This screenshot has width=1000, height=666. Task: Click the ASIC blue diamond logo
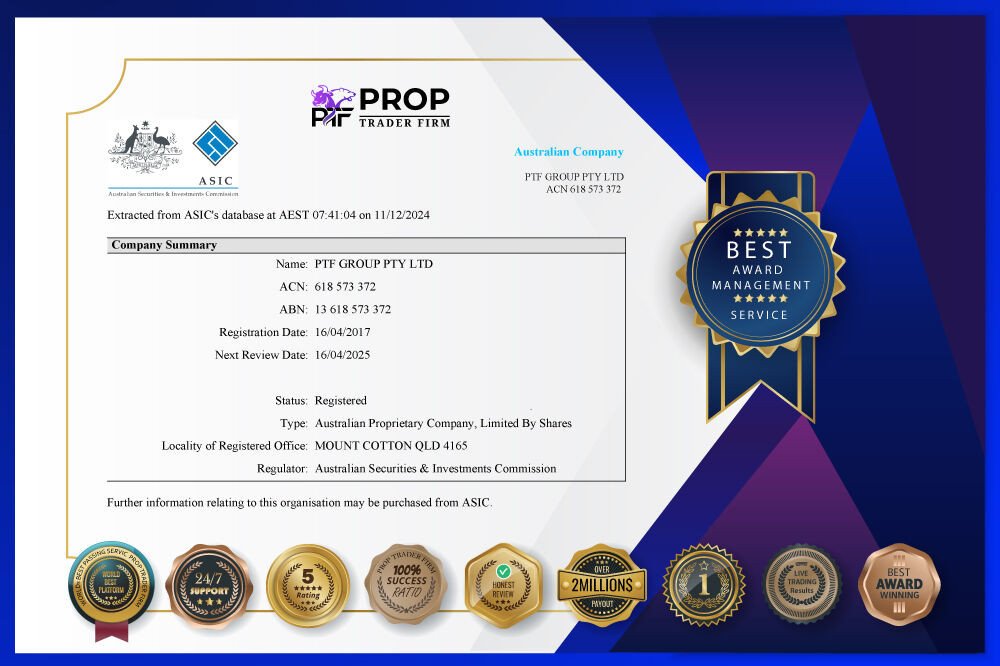click(x=214, y=146)
